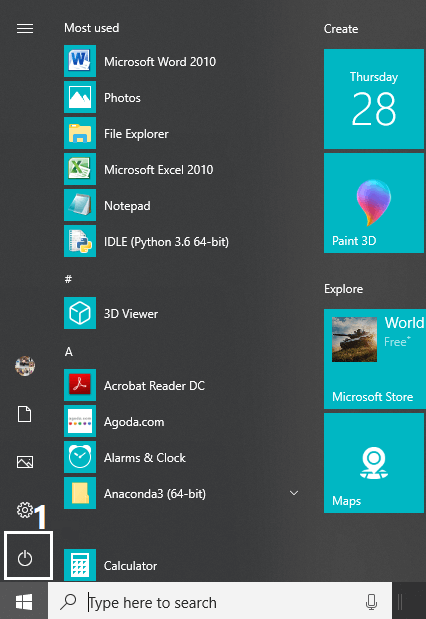Open the Power options button
Viewport: 426px width, 619px height.
tap(25, 558)
